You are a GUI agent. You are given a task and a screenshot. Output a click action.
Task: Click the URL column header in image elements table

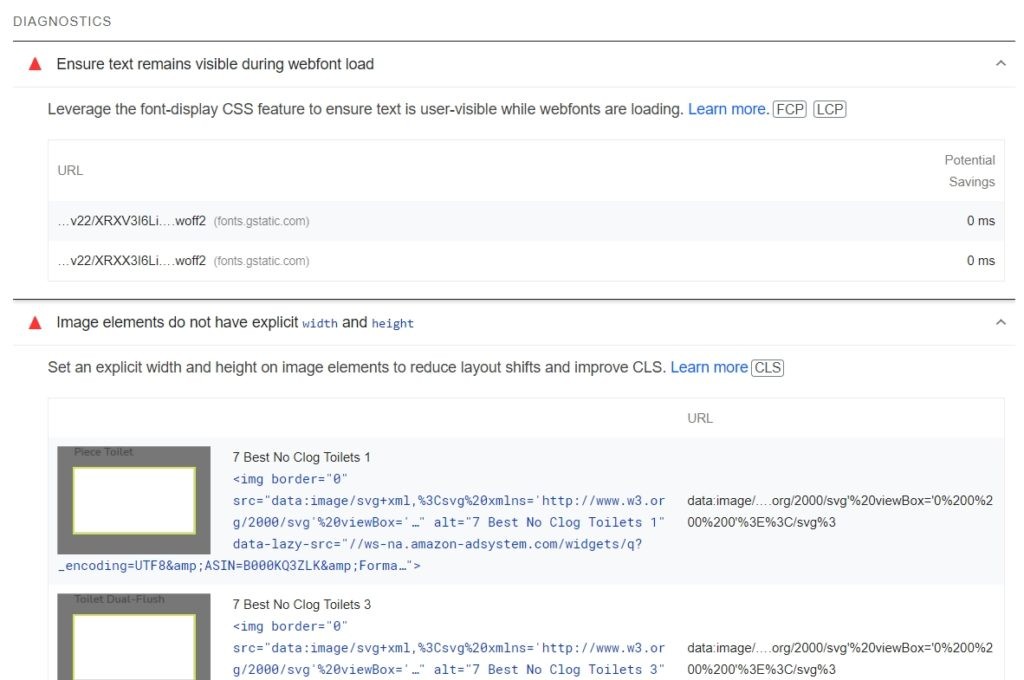pos(700,418)
